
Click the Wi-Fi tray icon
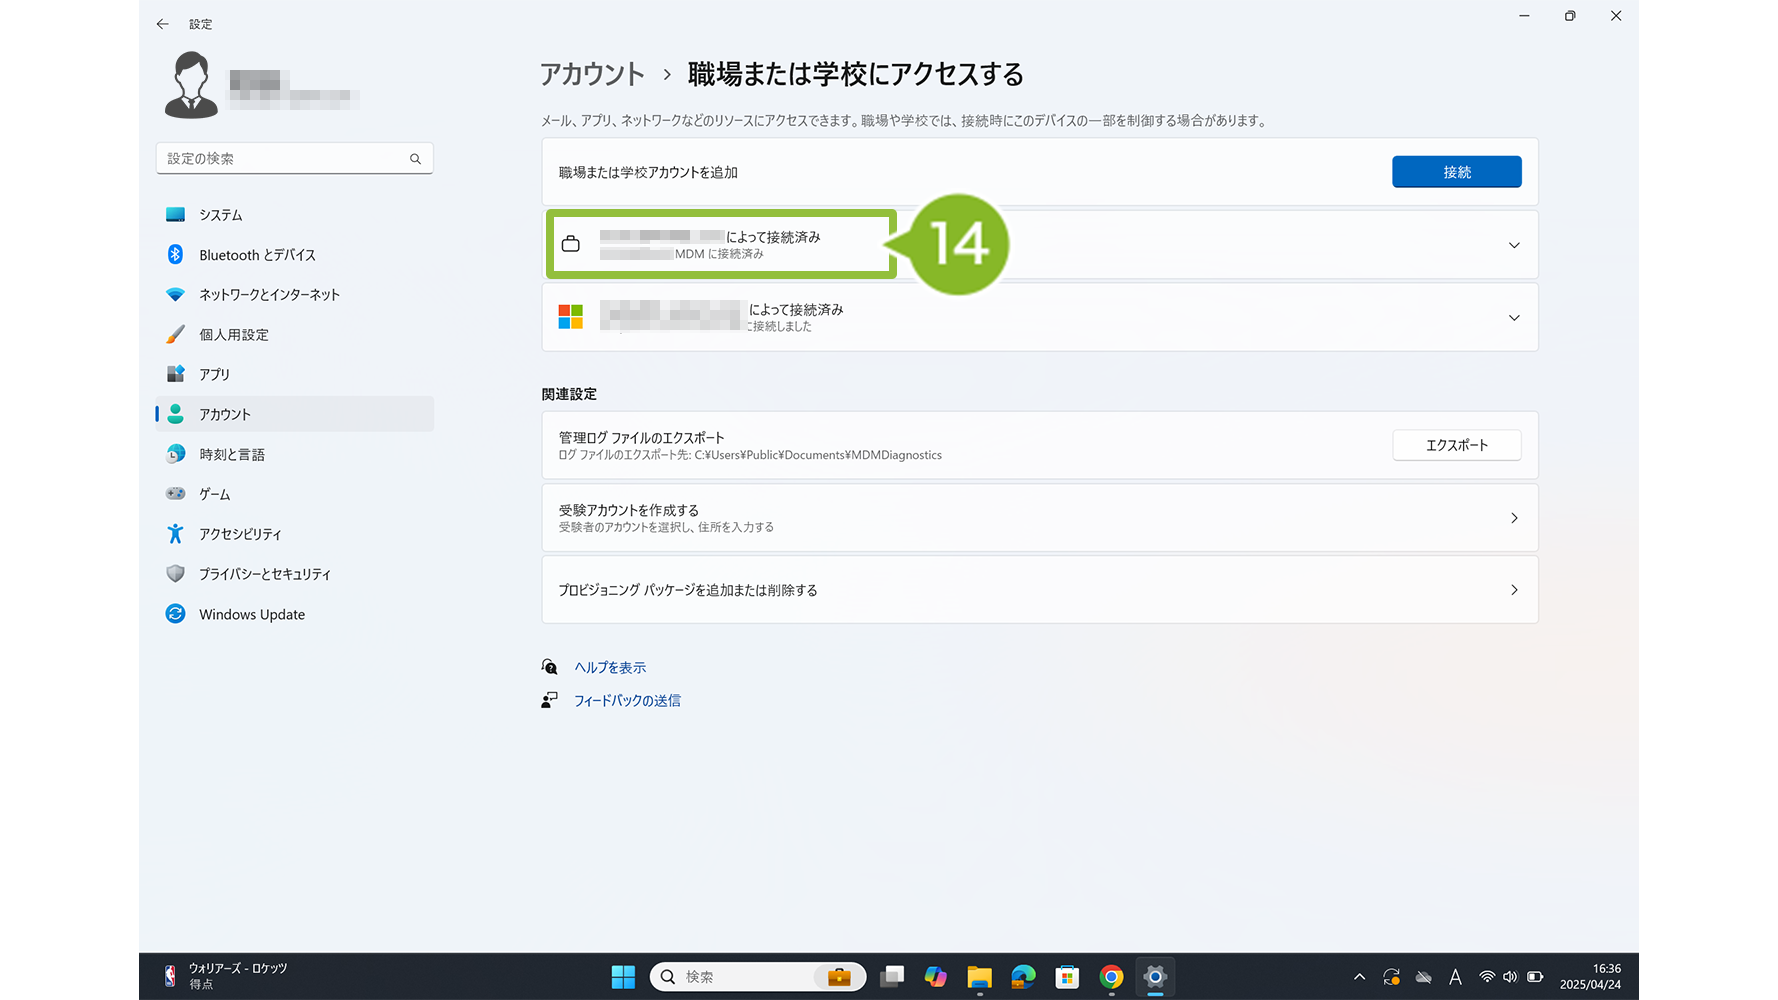pyautogui.click(x=1487, y=977)
